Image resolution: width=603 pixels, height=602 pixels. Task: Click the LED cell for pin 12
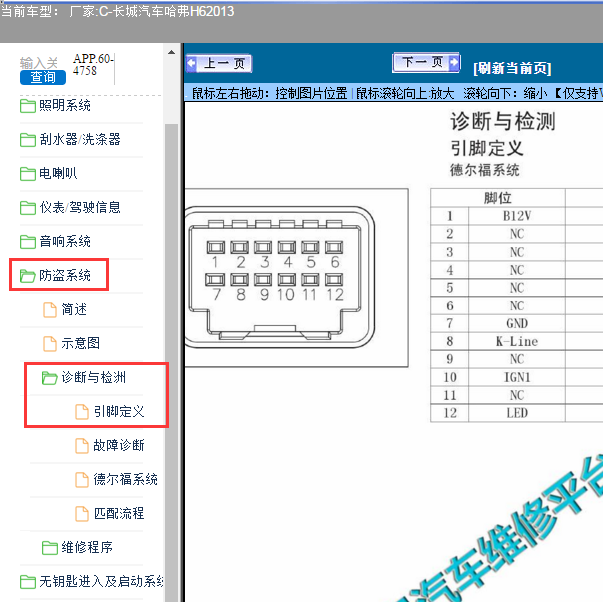click(x=517, y=413)
